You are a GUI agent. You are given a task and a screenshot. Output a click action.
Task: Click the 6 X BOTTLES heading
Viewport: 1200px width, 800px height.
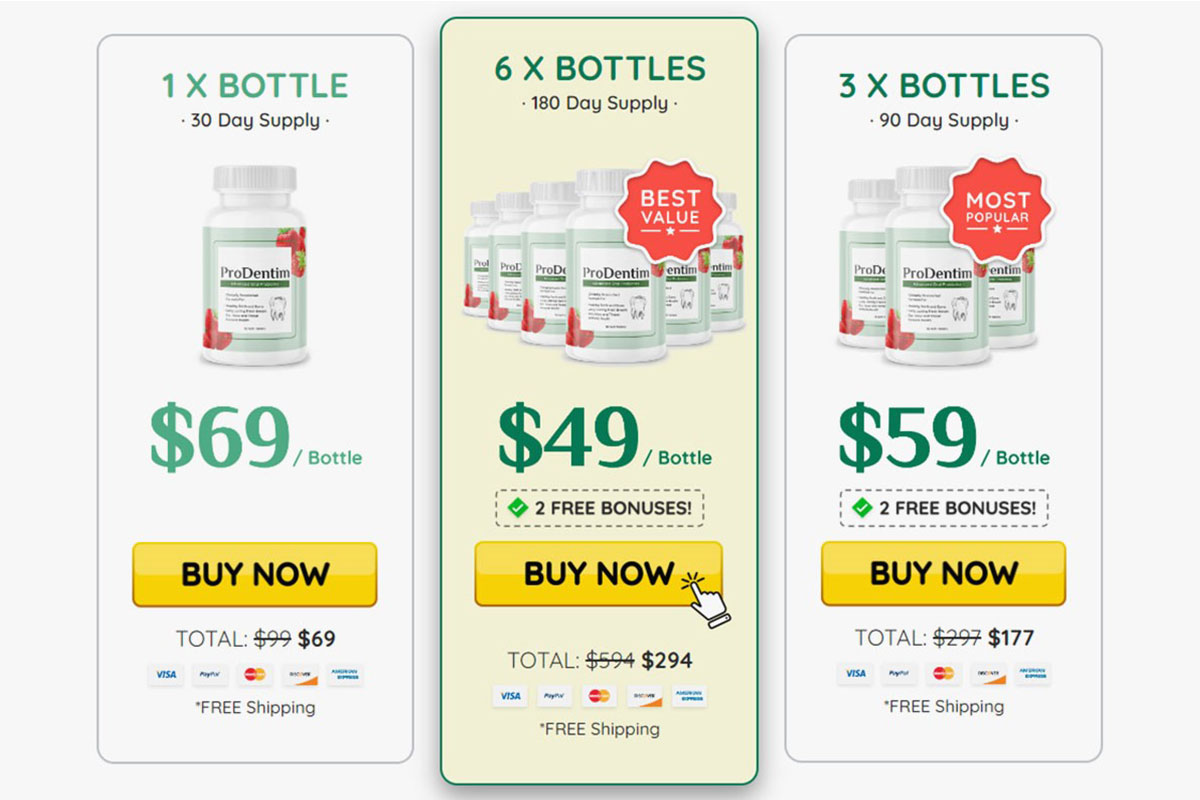point(600,69)
